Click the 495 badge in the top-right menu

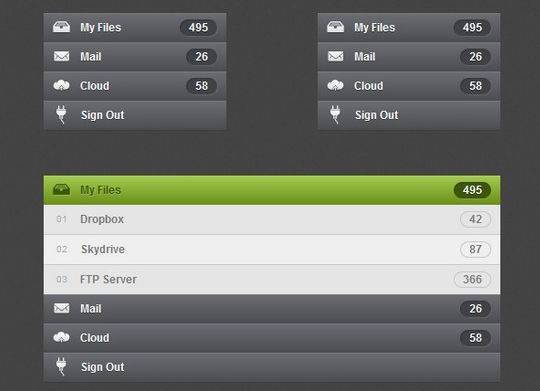472,27
